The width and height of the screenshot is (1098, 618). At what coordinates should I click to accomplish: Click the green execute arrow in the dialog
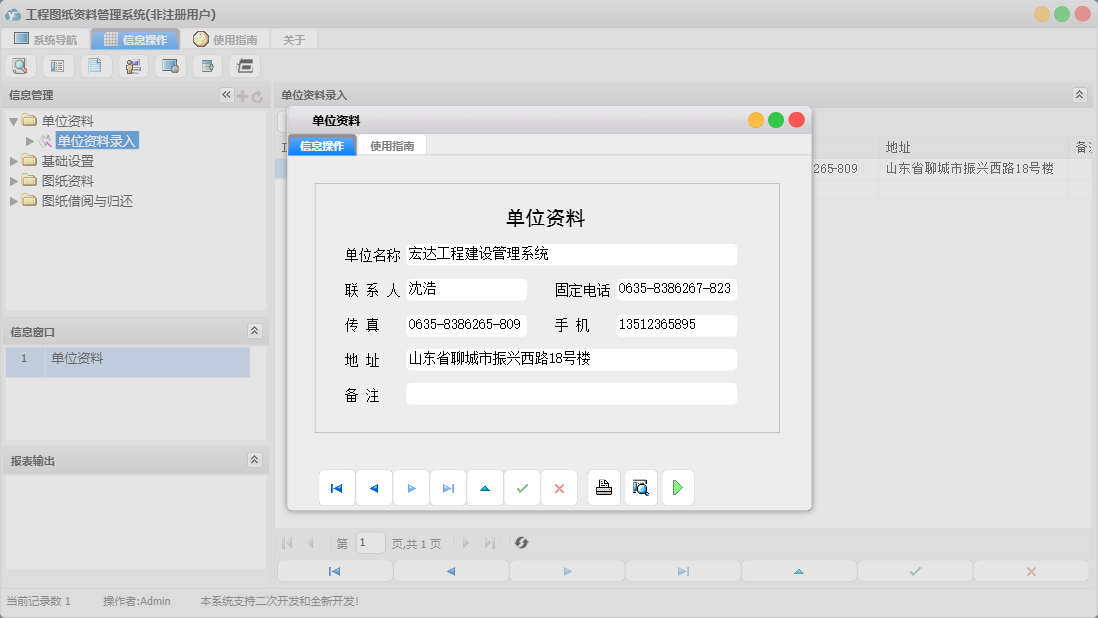[x=678, y=487]
